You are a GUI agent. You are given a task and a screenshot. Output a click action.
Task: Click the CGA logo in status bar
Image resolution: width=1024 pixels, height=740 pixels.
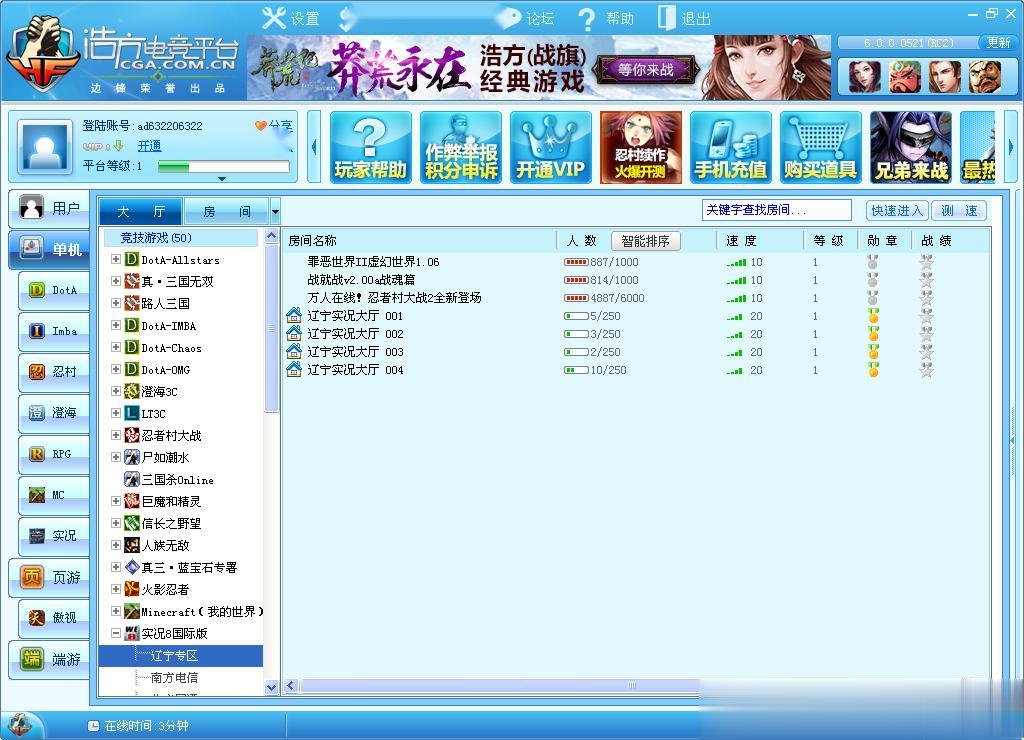pyautogui.click(x=20, y=724)
